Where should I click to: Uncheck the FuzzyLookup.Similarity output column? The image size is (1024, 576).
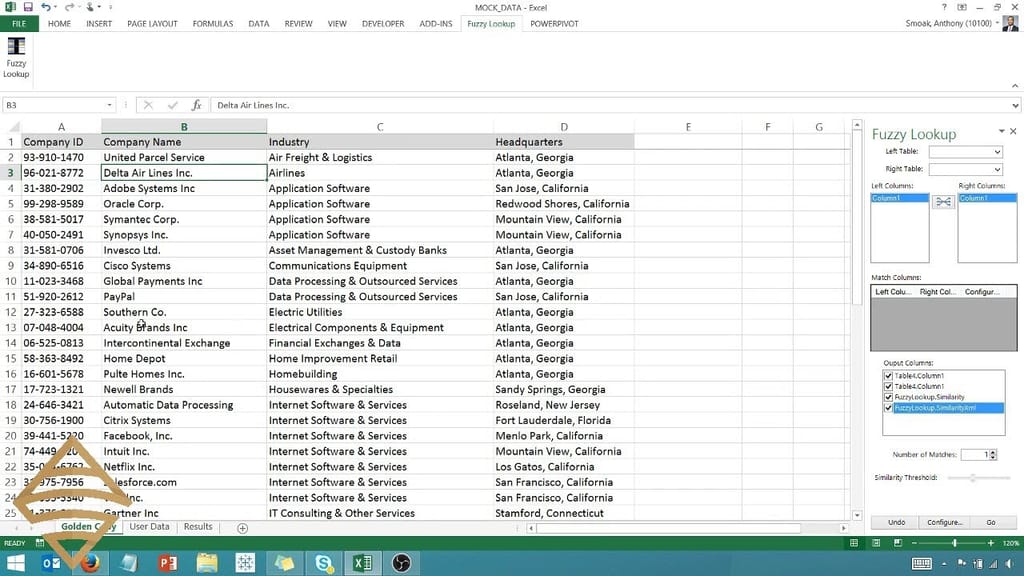click(889, 397)
